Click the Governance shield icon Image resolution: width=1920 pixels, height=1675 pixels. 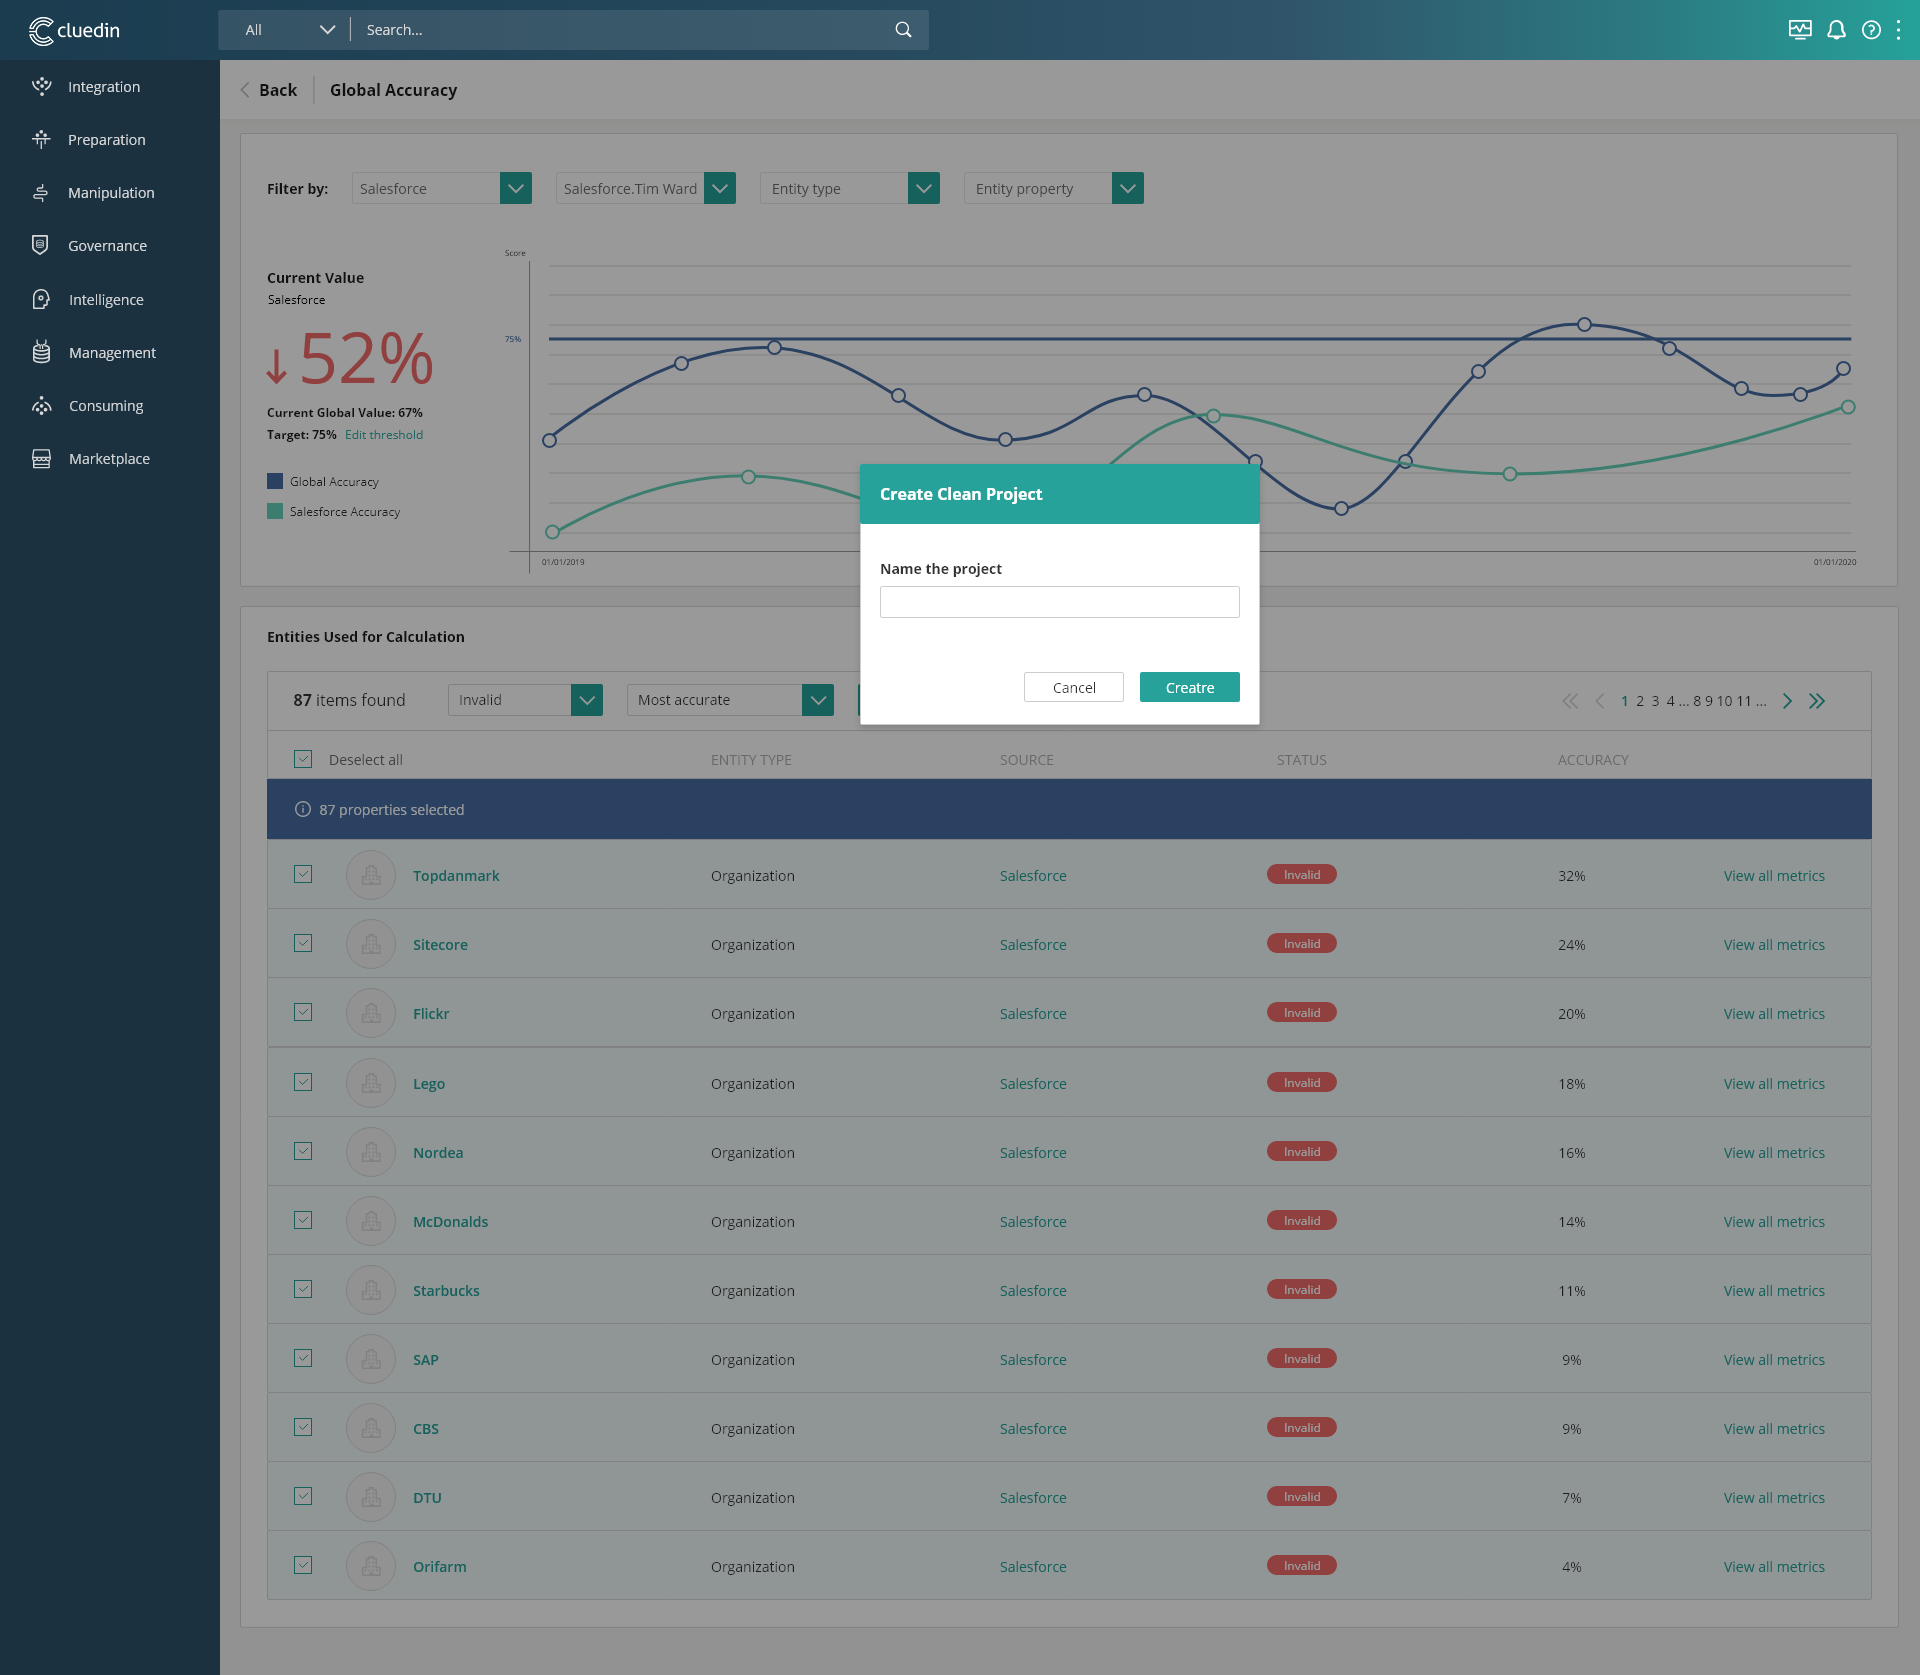pyautogui.click(x=41, y=245)
